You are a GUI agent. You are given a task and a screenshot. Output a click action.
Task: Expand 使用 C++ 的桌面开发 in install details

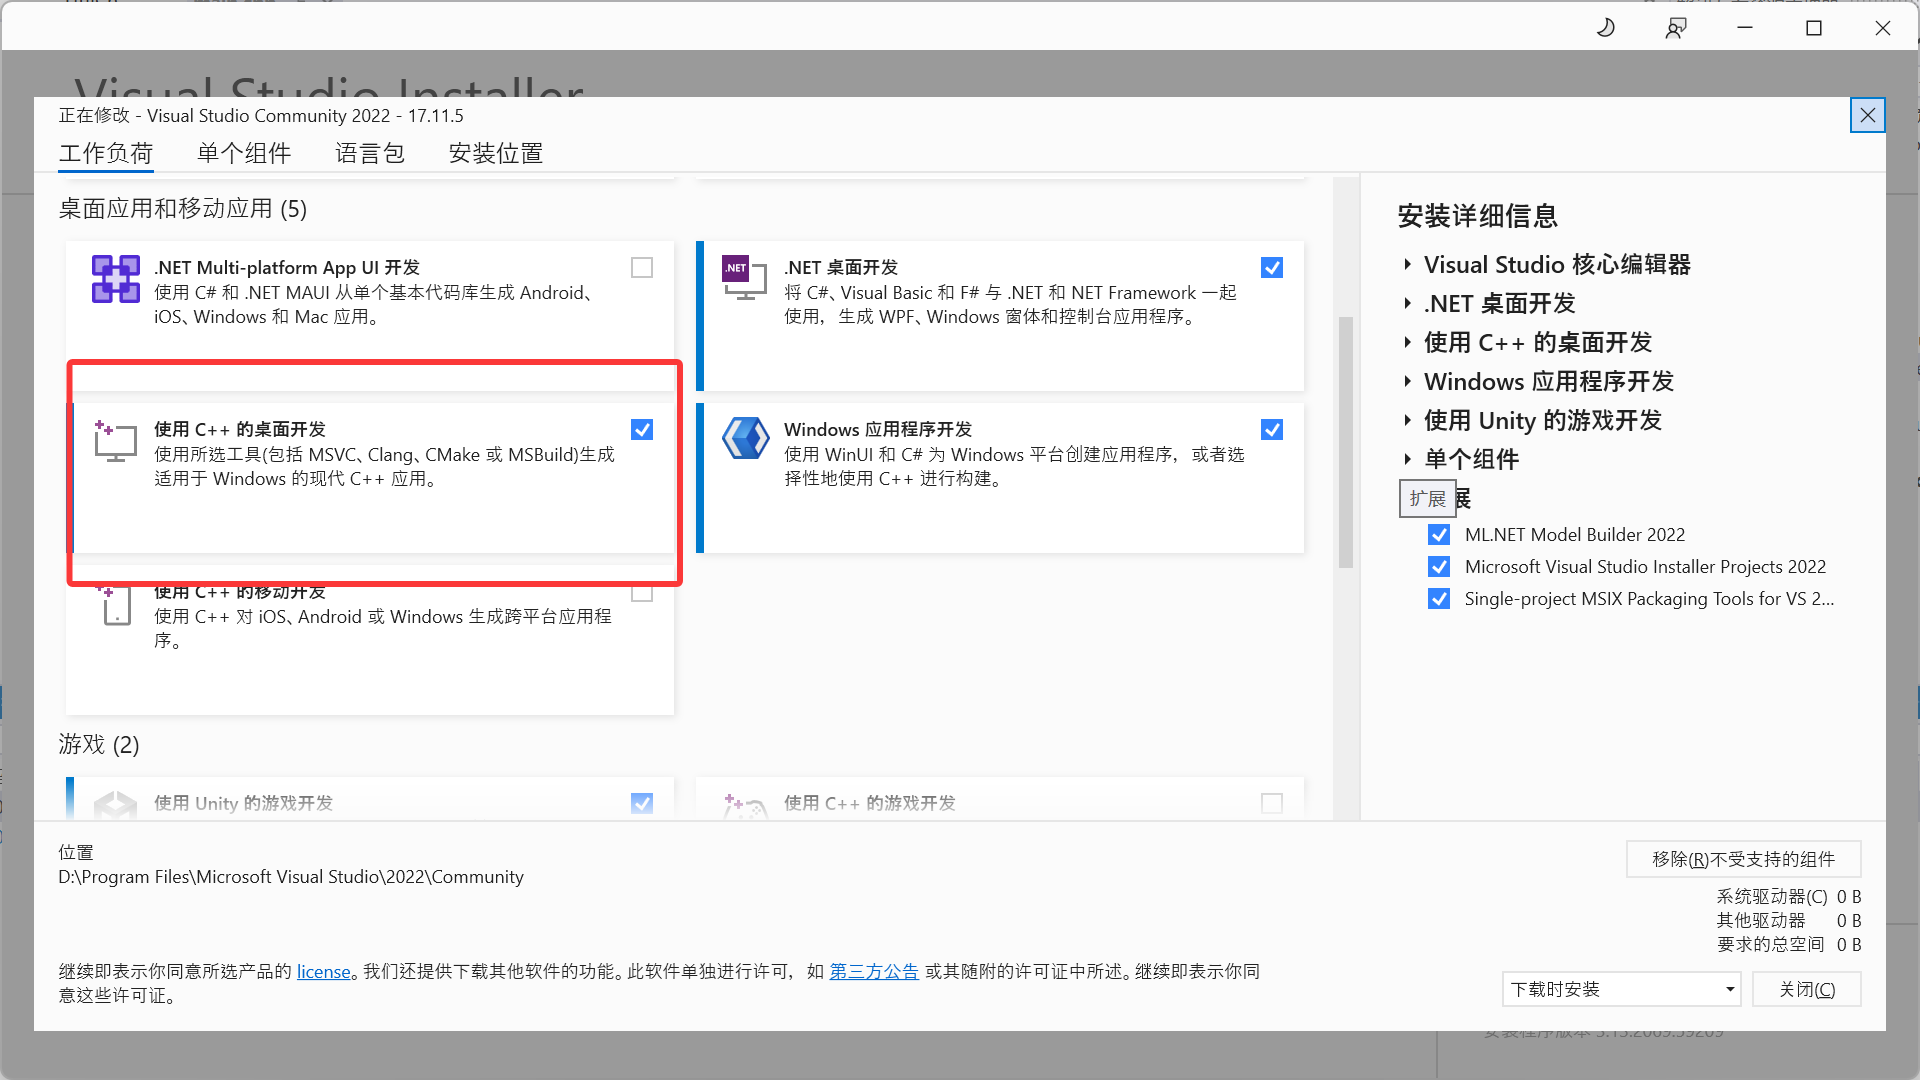[x=1408, y=342]
